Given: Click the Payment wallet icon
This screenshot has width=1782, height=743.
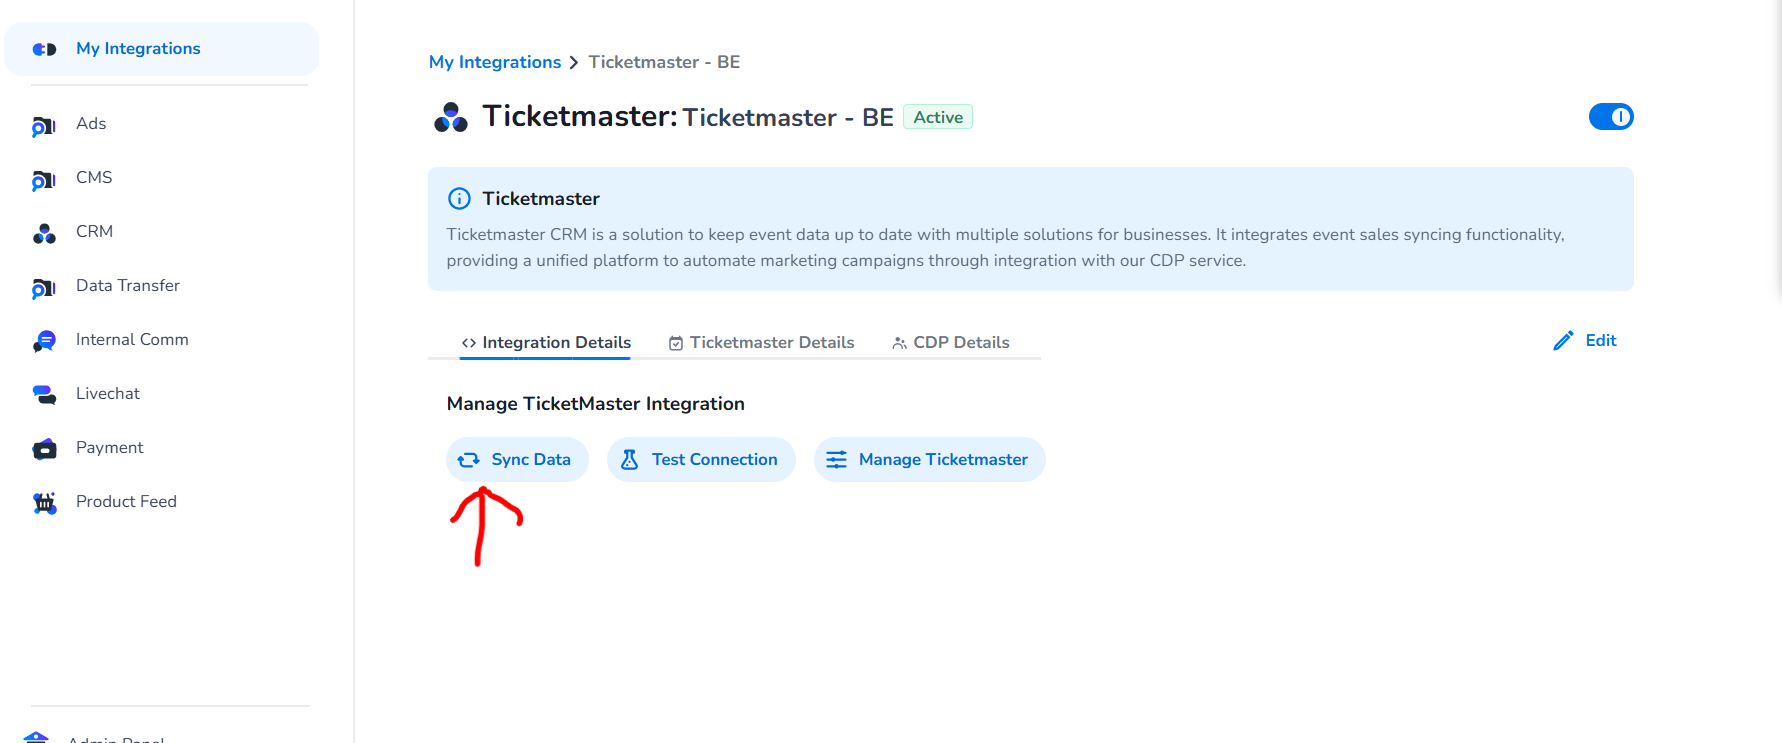Looking at the screenshot, I should (44, 449).
